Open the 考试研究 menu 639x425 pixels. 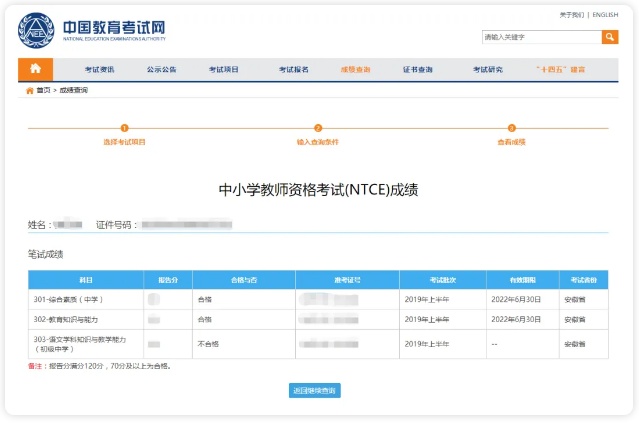pyautogui.click(x=487, y=70)
